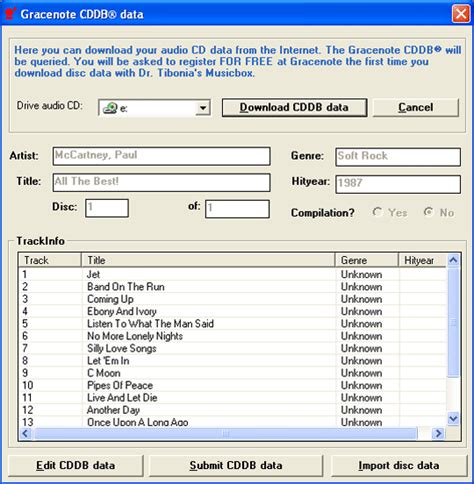This screenshot has width=474, height=484.
Task: Select track row 'C Moon'
Action: [233, 373]
